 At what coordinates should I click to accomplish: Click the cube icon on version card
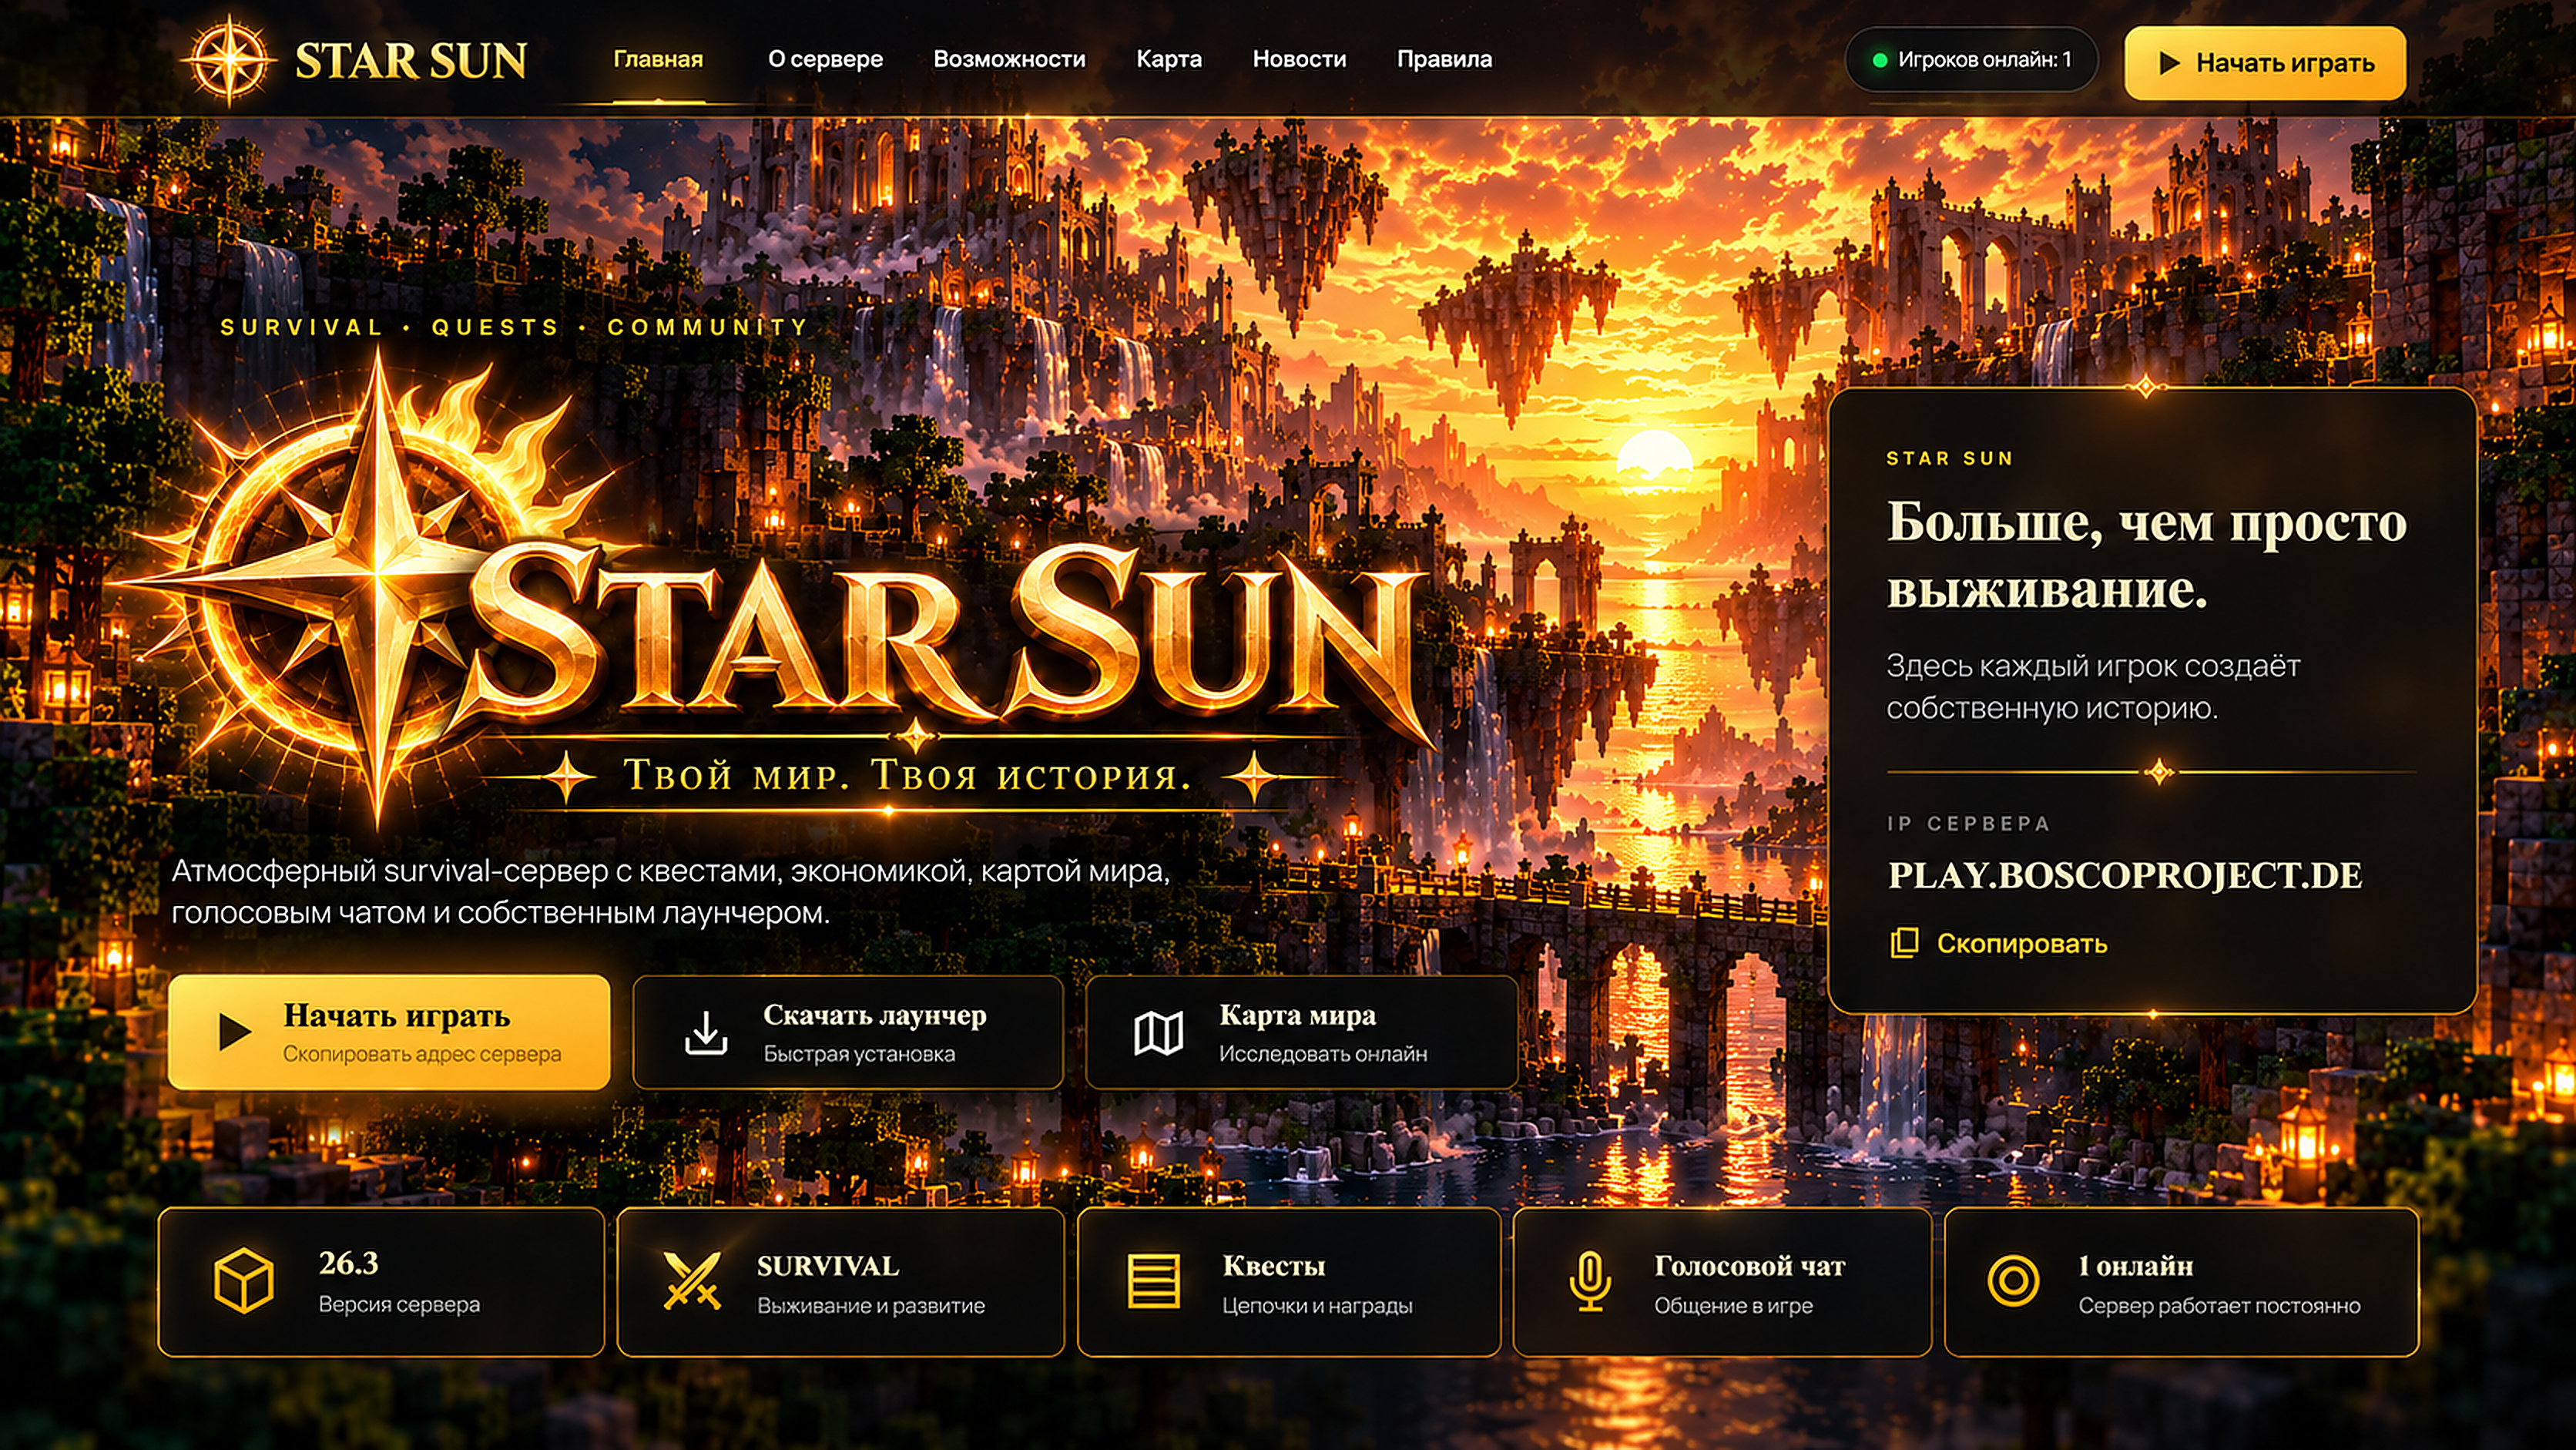pos(244,1280)
